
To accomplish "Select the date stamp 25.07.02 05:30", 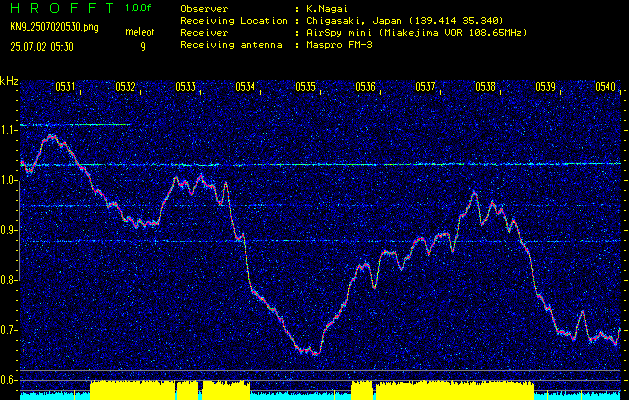I will tap(42, 47).
